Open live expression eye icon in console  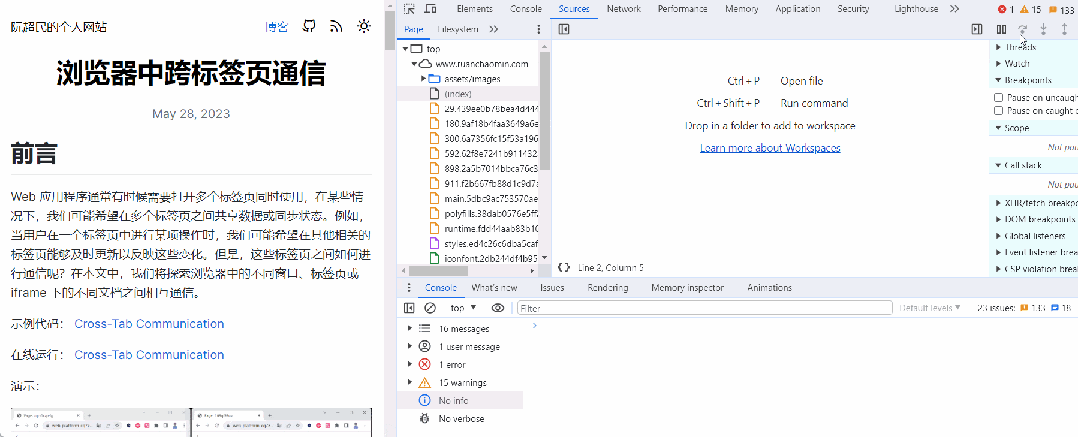[x=498, y=308]
